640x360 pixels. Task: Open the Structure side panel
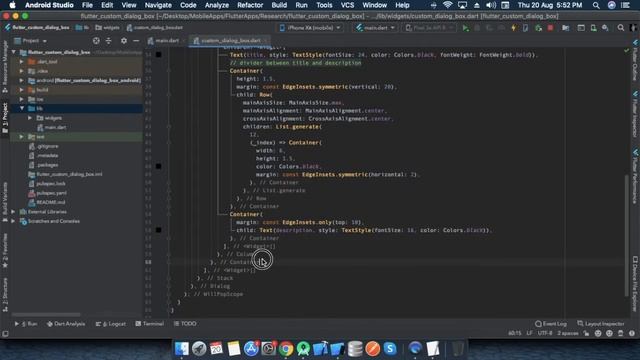(x=5, y=295)
